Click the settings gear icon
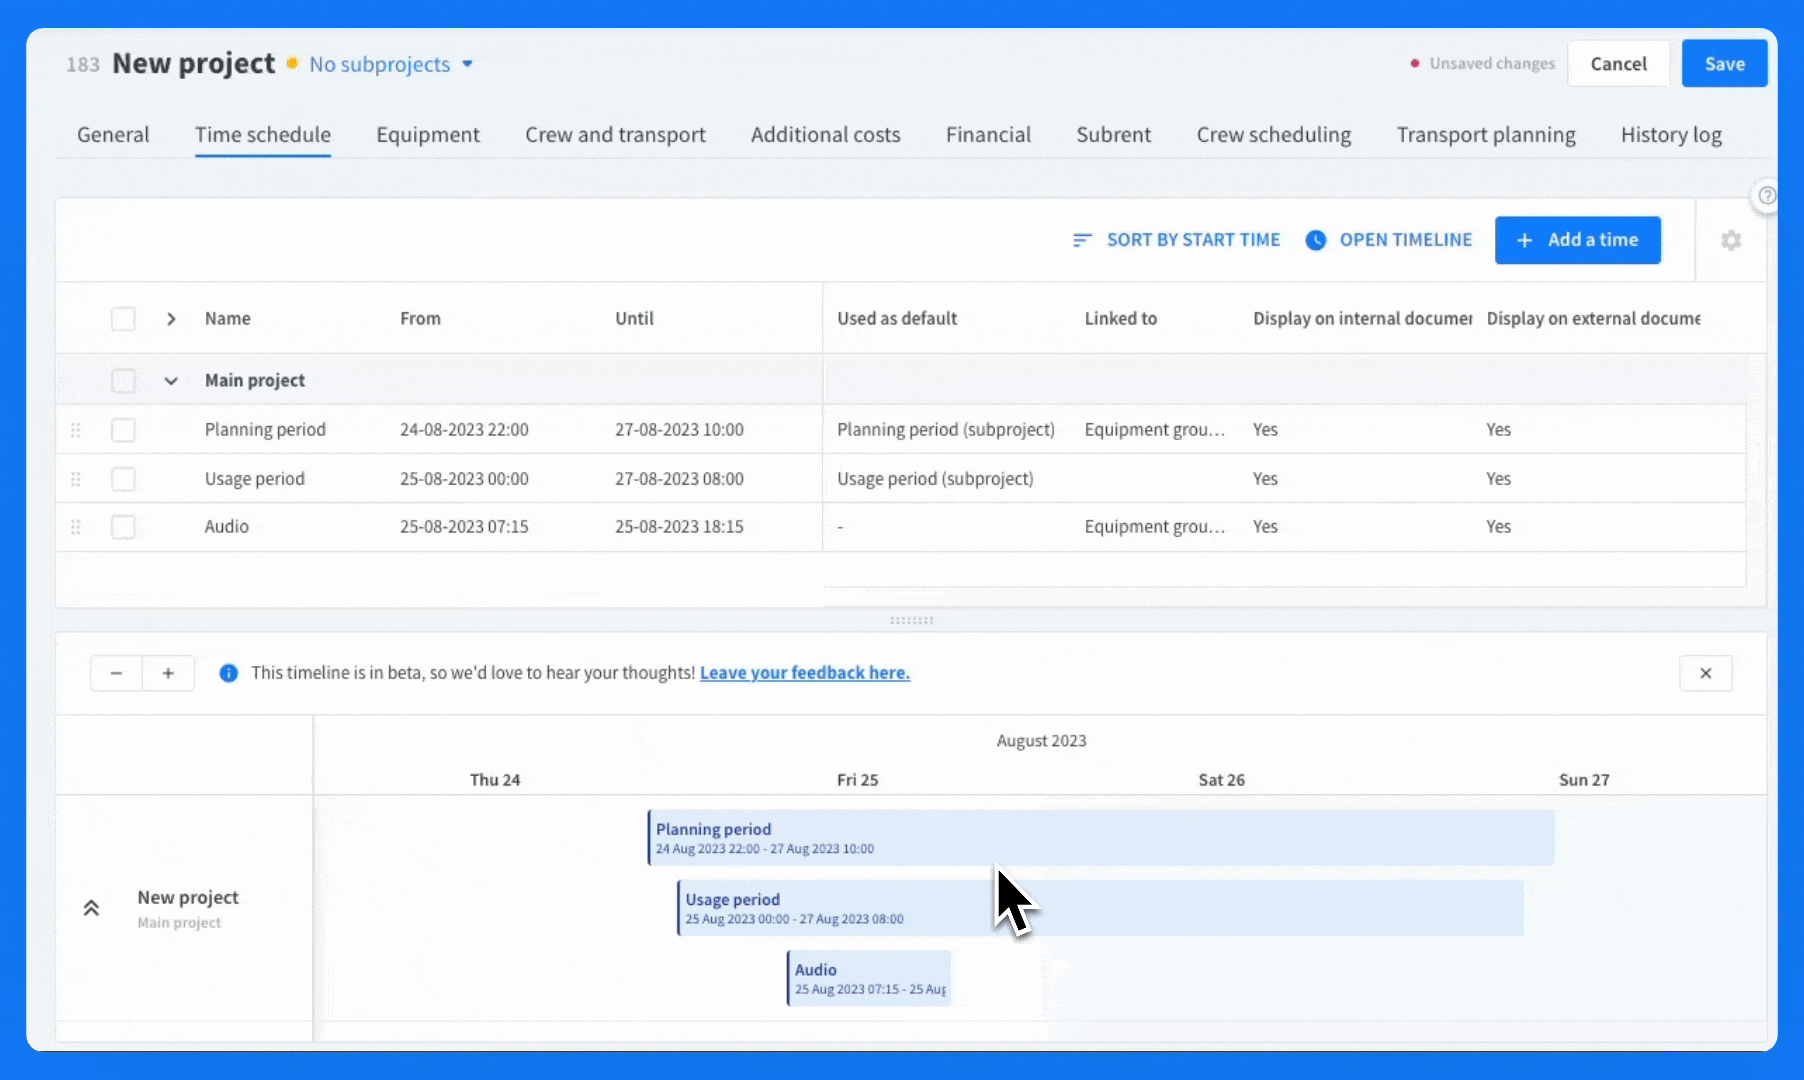The image size is (1804, 1080). [1731, 240]
